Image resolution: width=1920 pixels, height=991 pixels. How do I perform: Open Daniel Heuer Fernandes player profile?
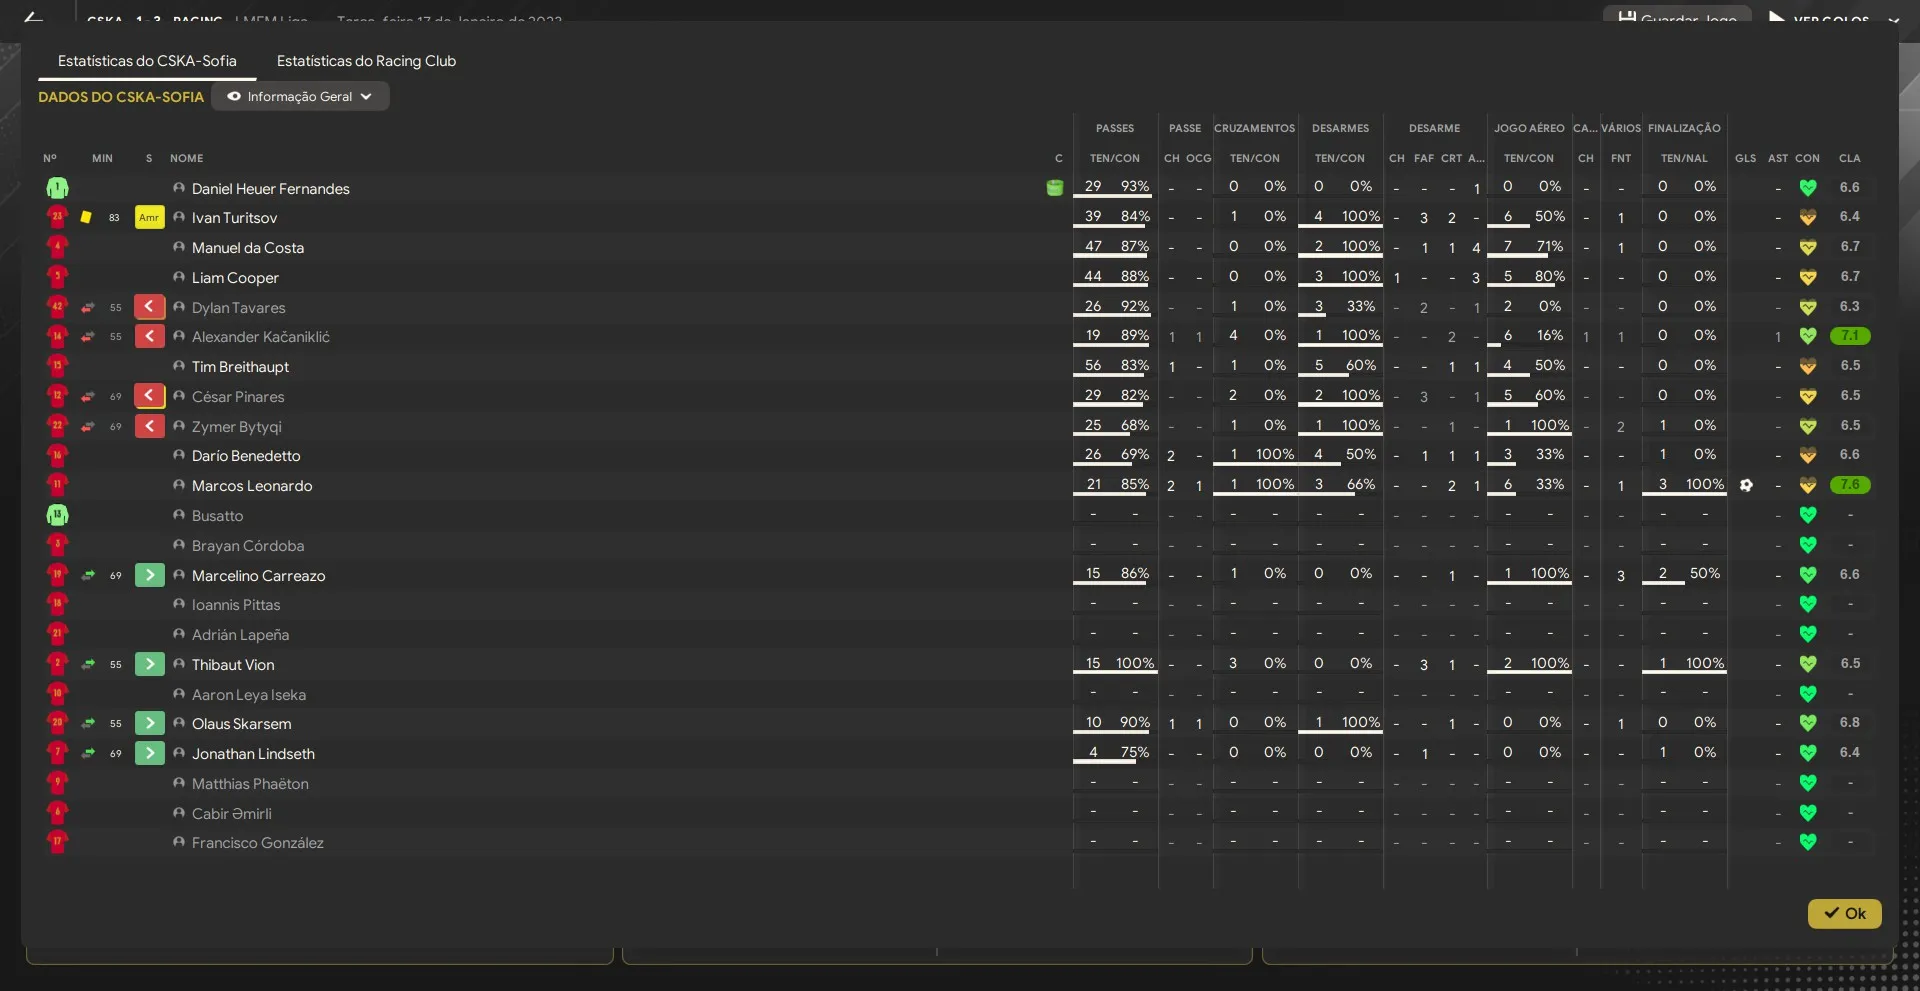pyautogui.click(x=270, y=188)
